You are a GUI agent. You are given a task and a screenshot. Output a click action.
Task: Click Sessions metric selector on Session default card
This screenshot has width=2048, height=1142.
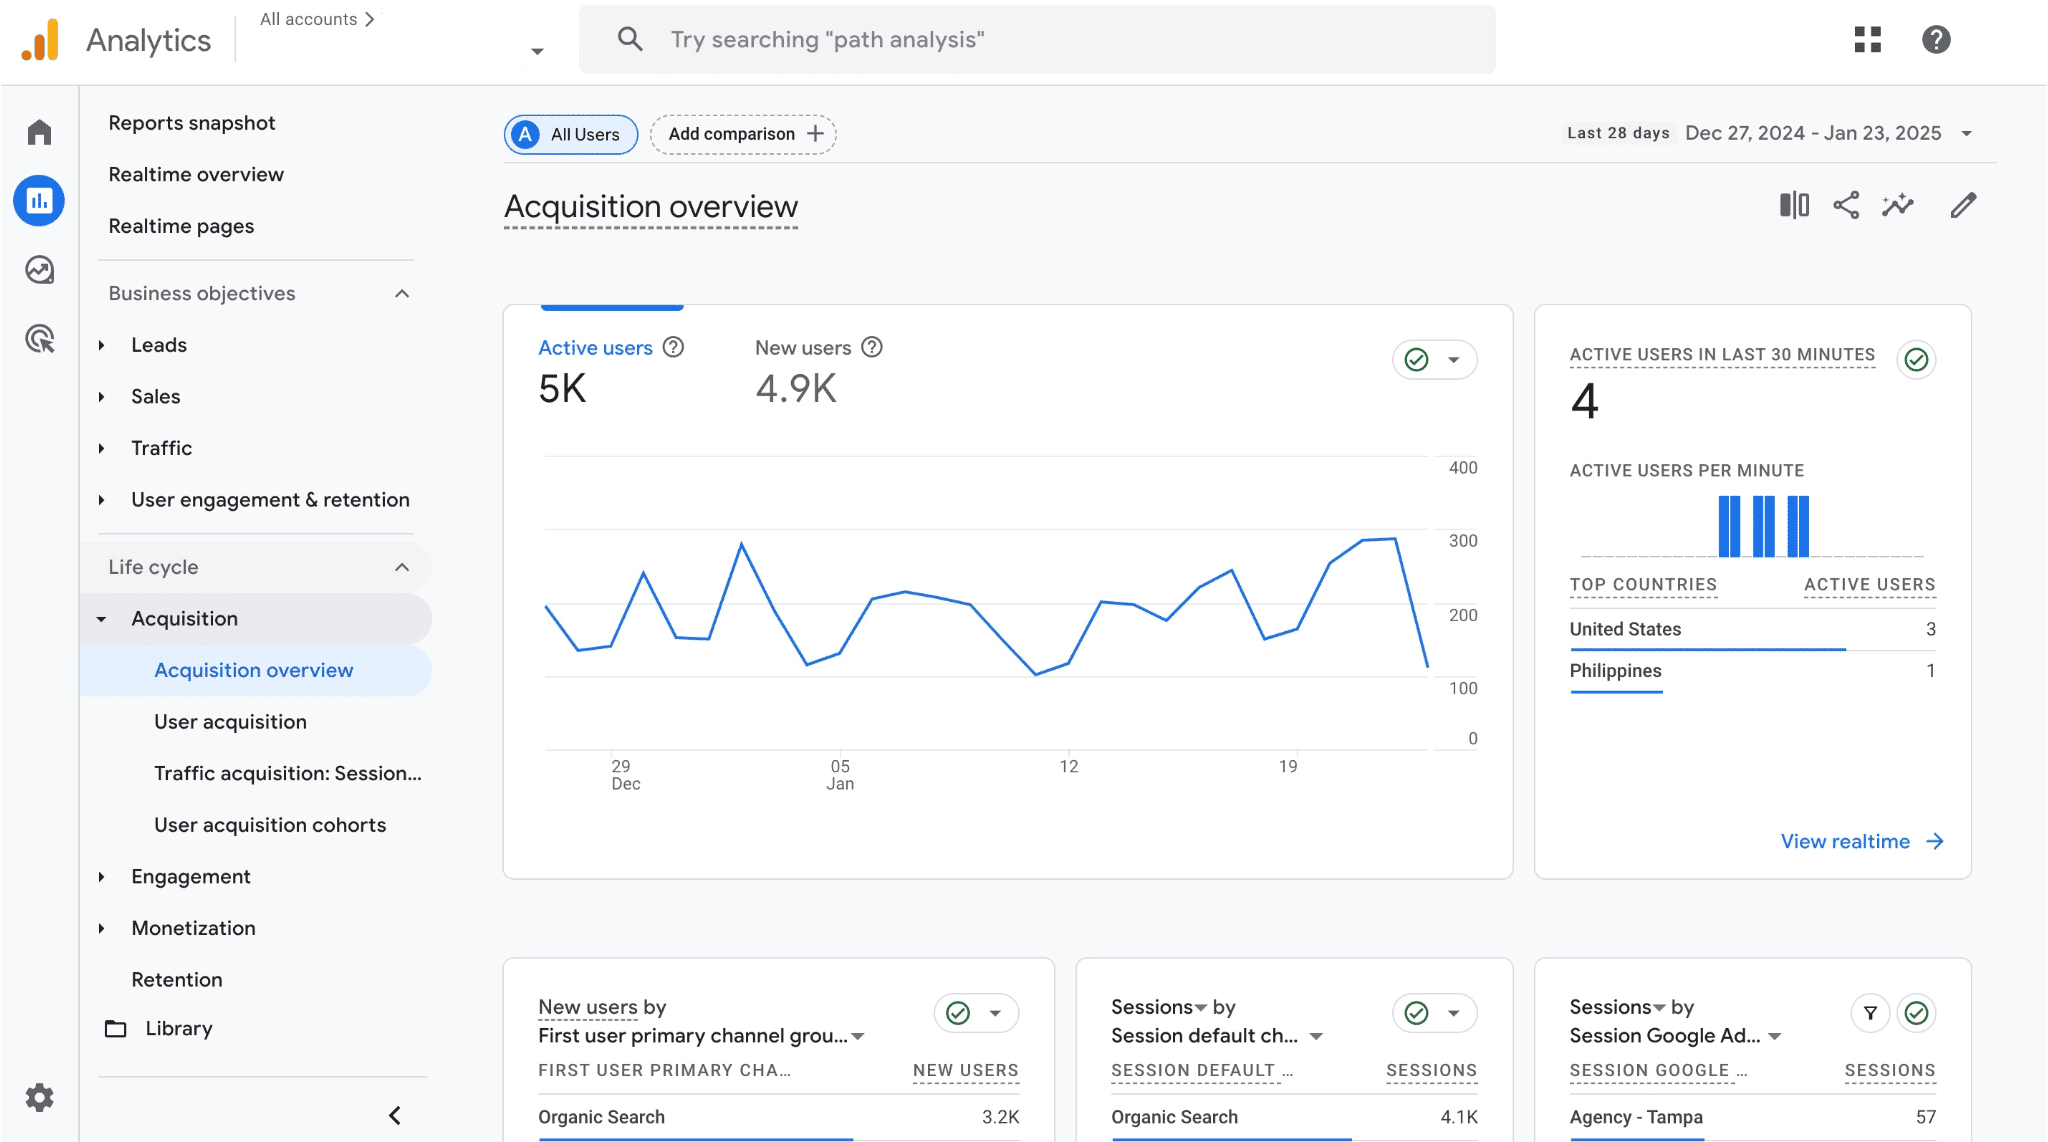pos(1158,1007)
